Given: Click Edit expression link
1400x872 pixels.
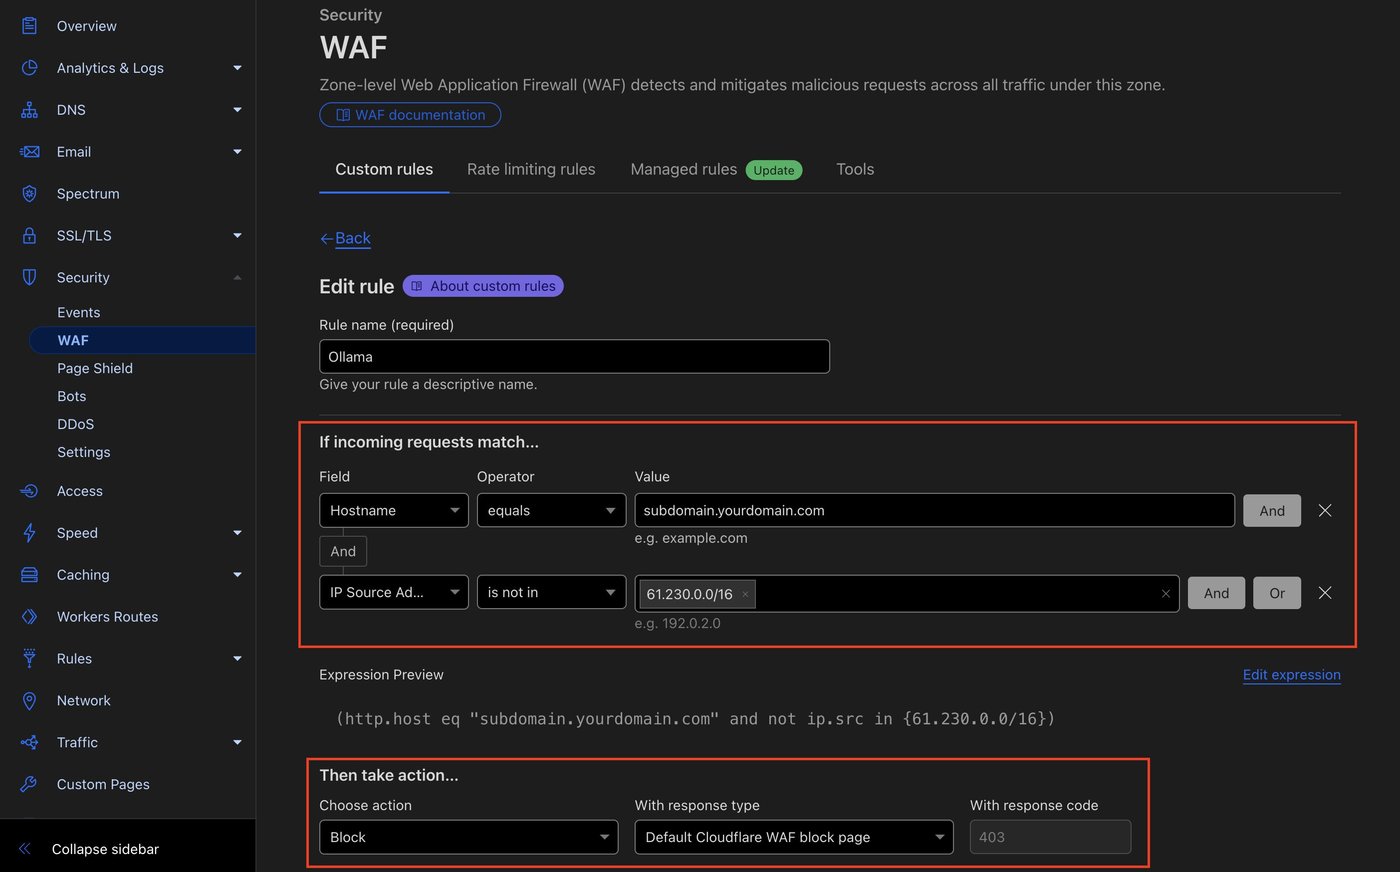Looking at the screenshot, I should point(1292,675).
